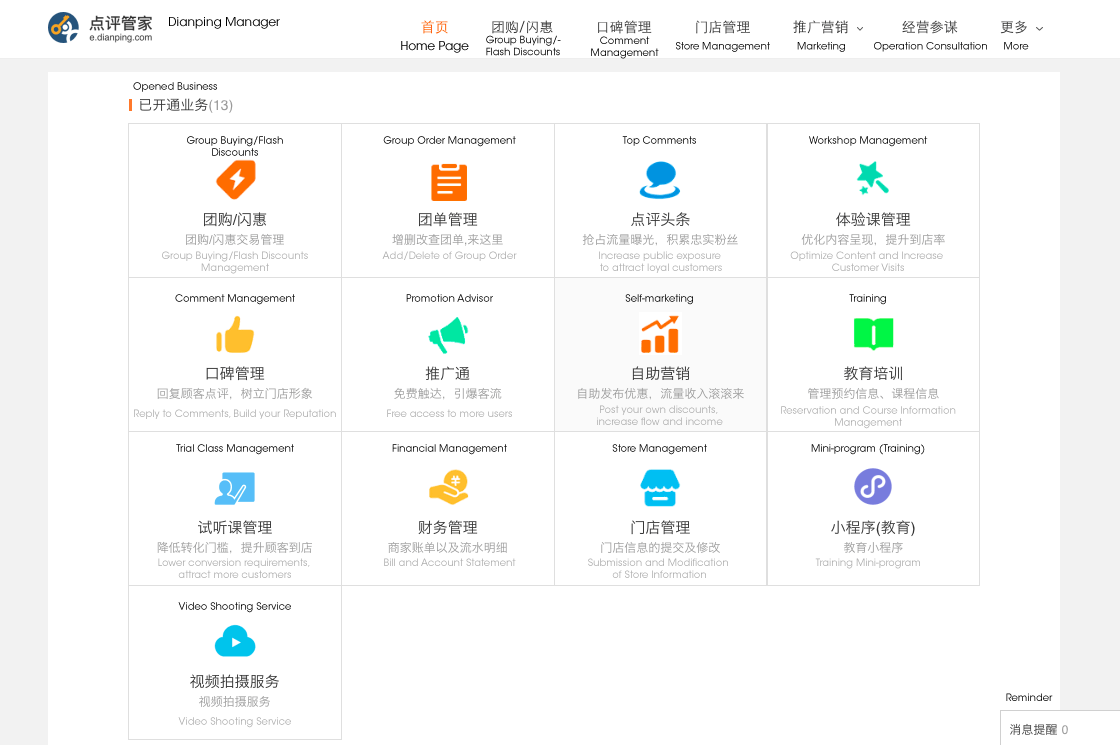Click the Dianping Manager logo
This screenshot has width=1120, height=745.
tap(100, 28)
